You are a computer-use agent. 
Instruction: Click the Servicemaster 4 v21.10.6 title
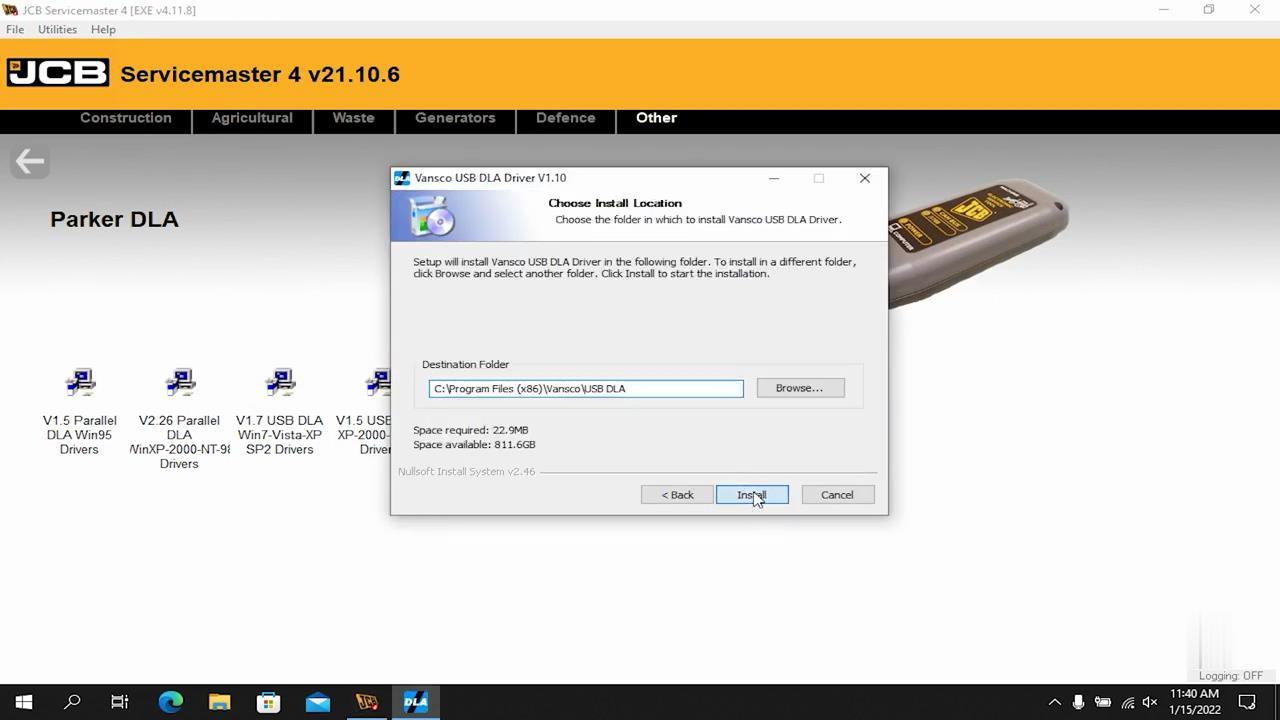260,74
